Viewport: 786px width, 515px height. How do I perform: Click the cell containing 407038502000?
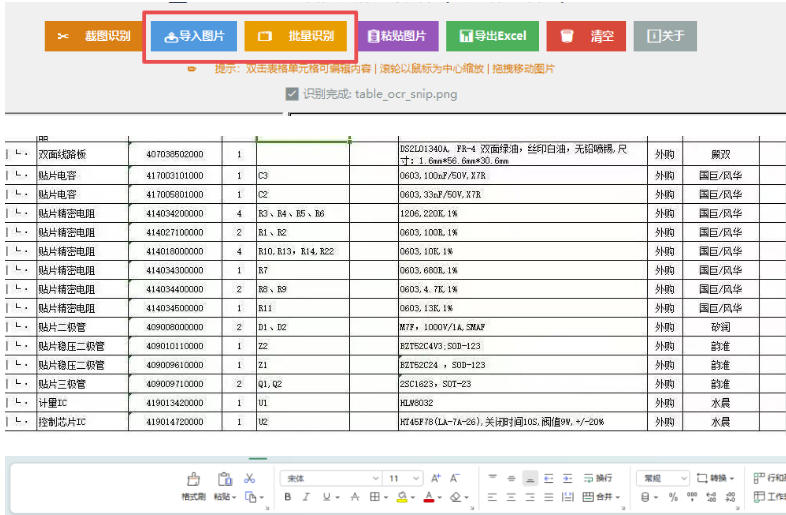pos(175,154)
